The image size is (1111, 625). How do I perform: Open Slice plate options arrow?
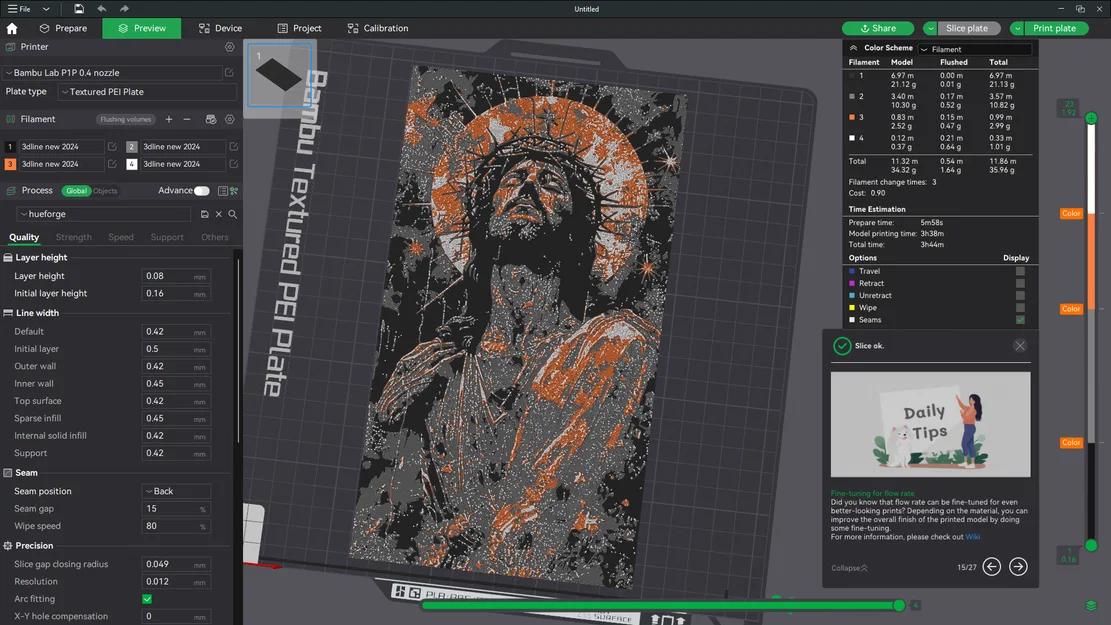point(930,28)
